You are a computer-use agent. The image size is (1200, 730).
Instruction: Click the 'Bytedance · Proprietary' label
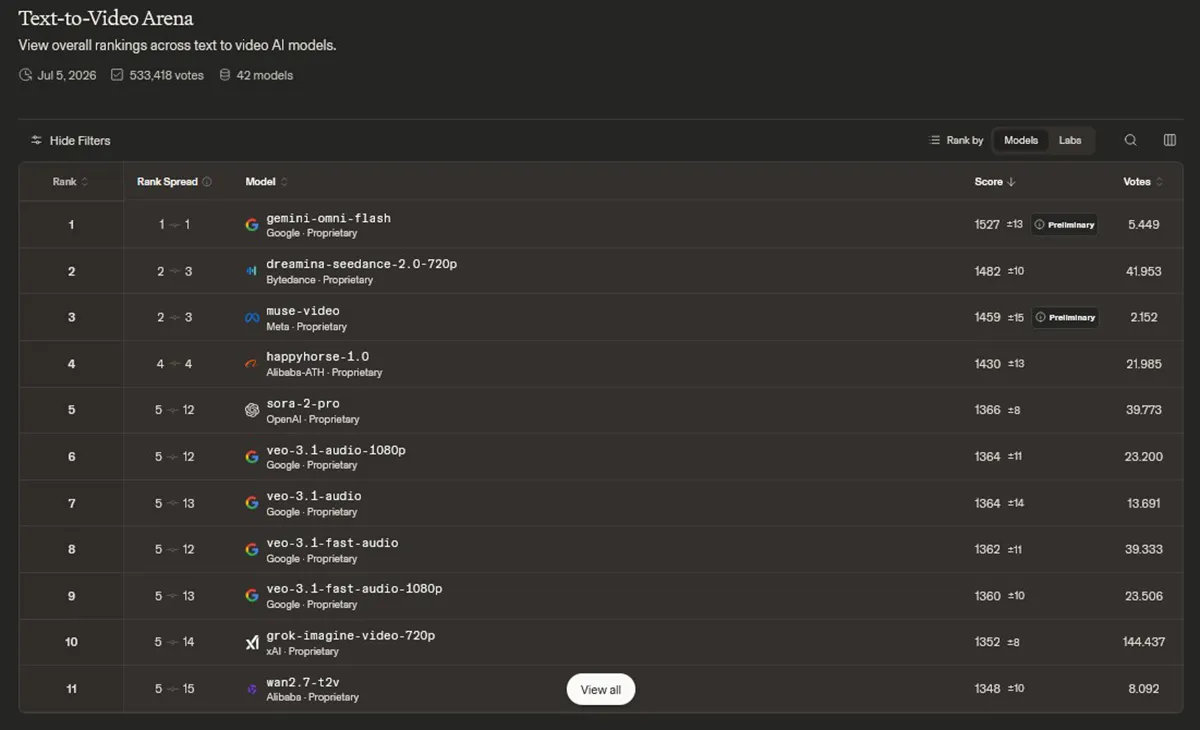pos(319,280)
